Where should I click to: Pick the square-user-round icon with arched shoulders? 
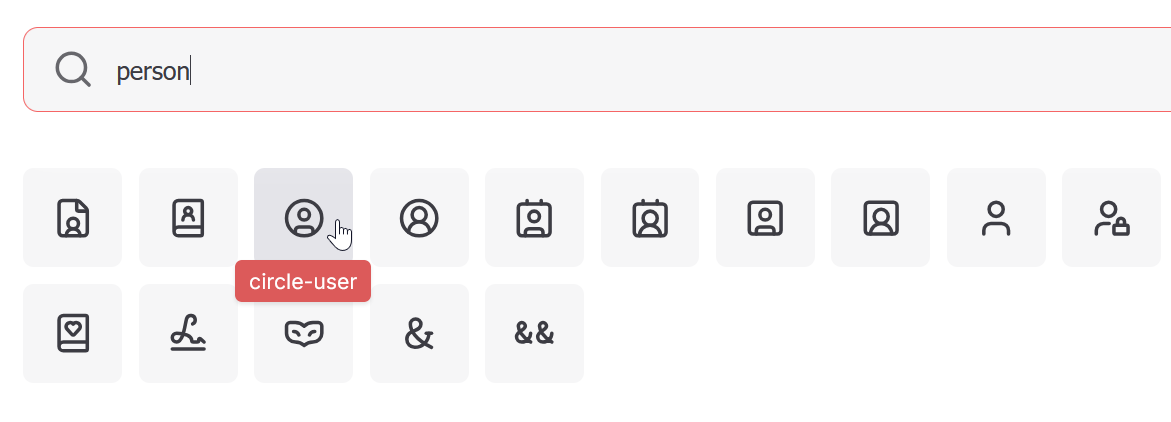click(x=880, y=217)
